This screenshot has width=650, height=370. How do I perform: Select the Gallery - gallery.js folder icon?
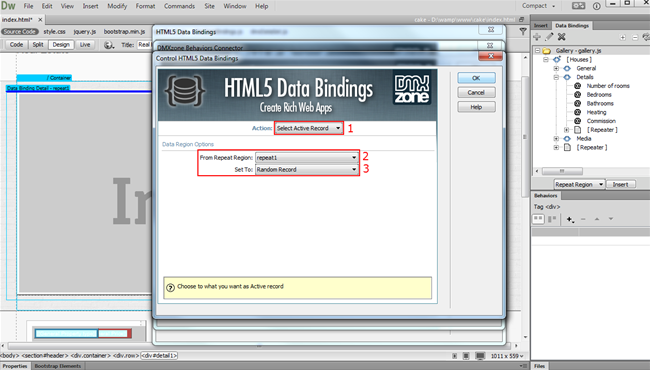pyautogui.click(x=547, y=51)
